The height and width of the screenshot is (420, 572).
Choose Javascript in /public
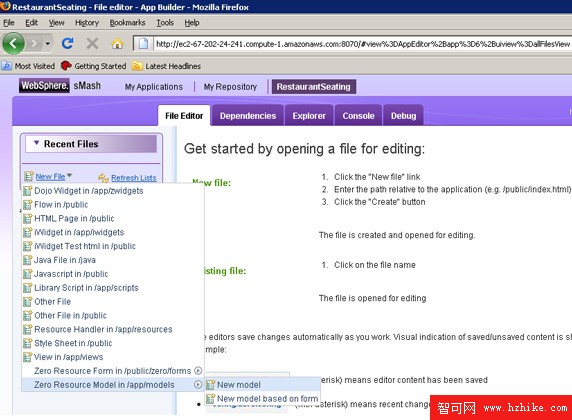click(71, 274)
